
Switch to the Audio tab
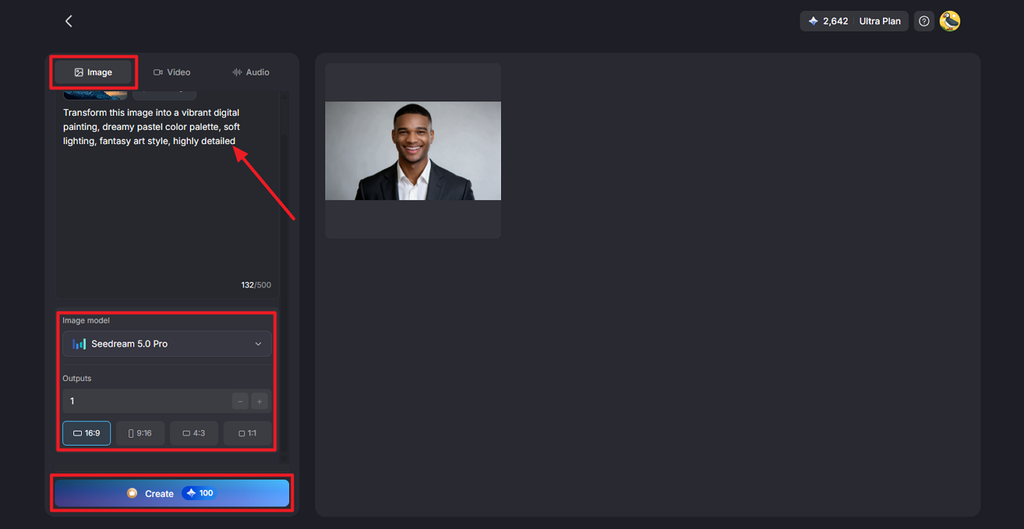[x=251, y=72]
